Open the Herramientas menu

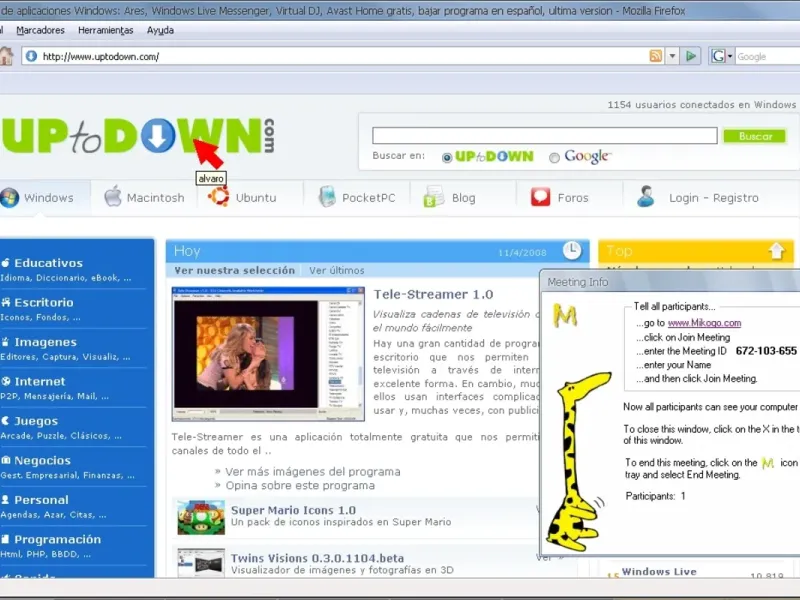click(106, 30)
